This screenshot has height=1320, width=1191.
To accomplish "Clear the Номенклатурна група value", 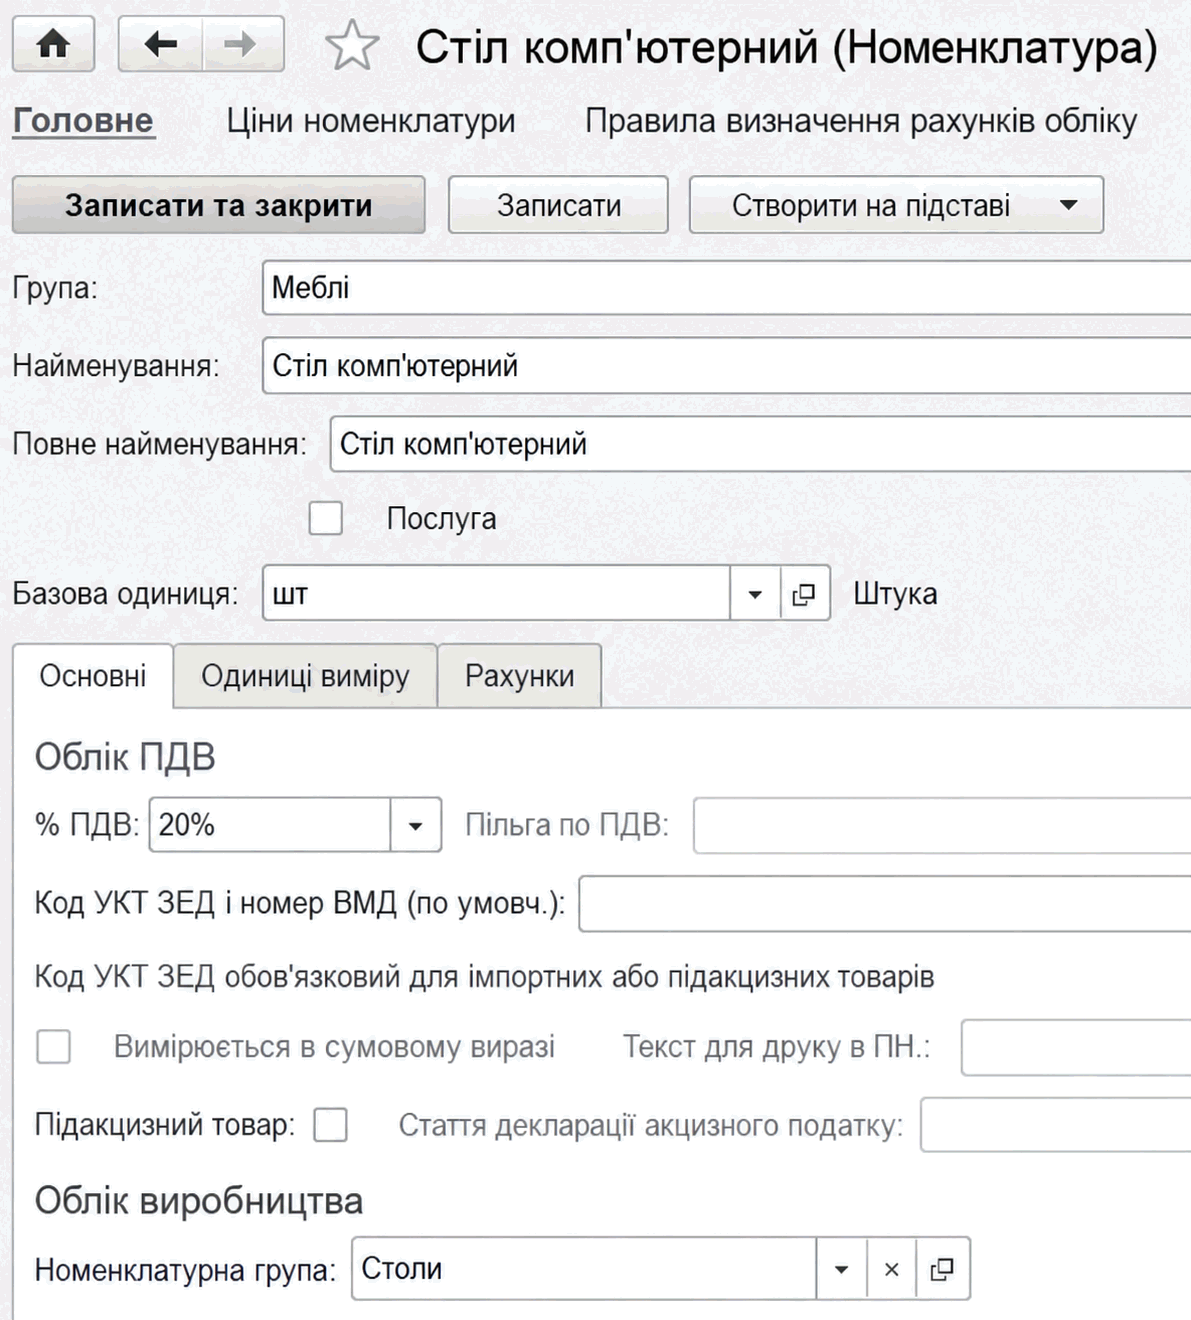I will [892, 1270].
